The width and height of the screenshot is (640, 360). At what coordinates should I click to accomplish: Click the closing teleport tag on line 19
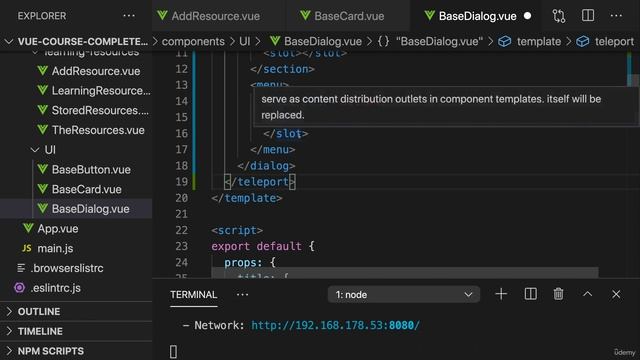tap(260, 182)
